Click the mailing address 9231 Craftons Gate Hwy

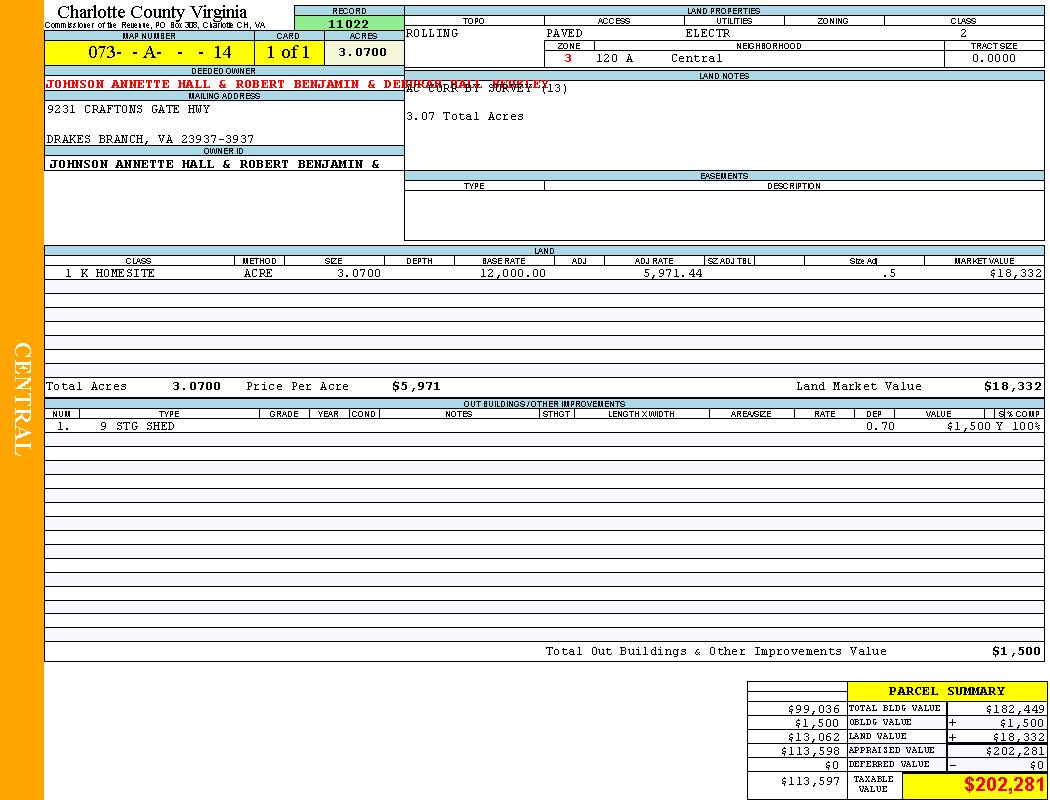click(128, 110)
